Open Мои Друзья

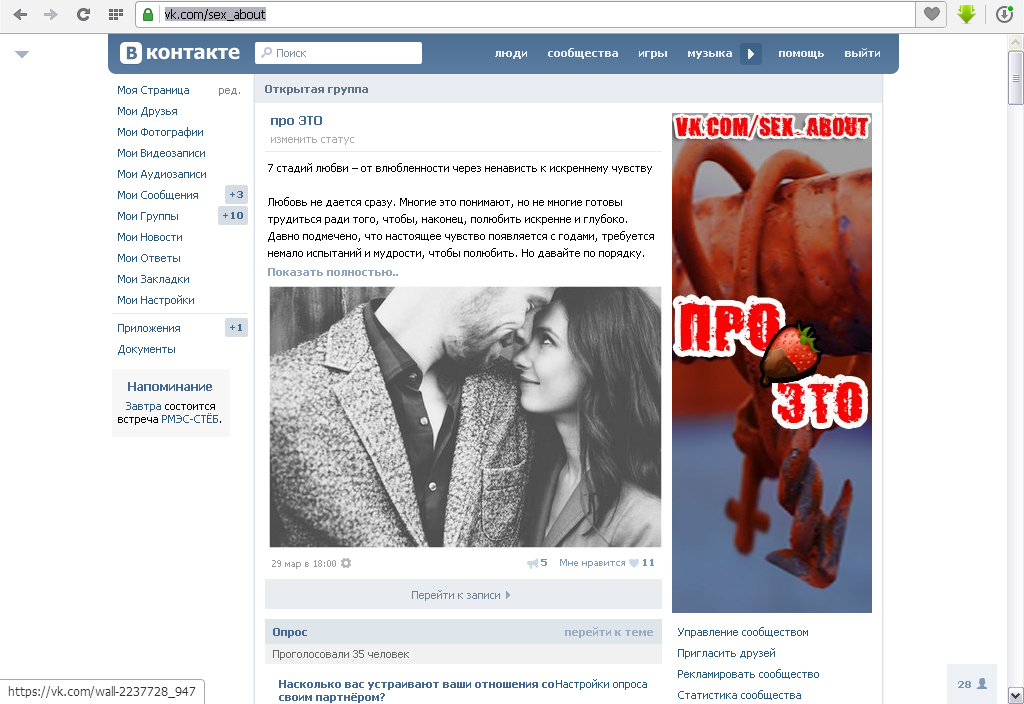[148, 111]
